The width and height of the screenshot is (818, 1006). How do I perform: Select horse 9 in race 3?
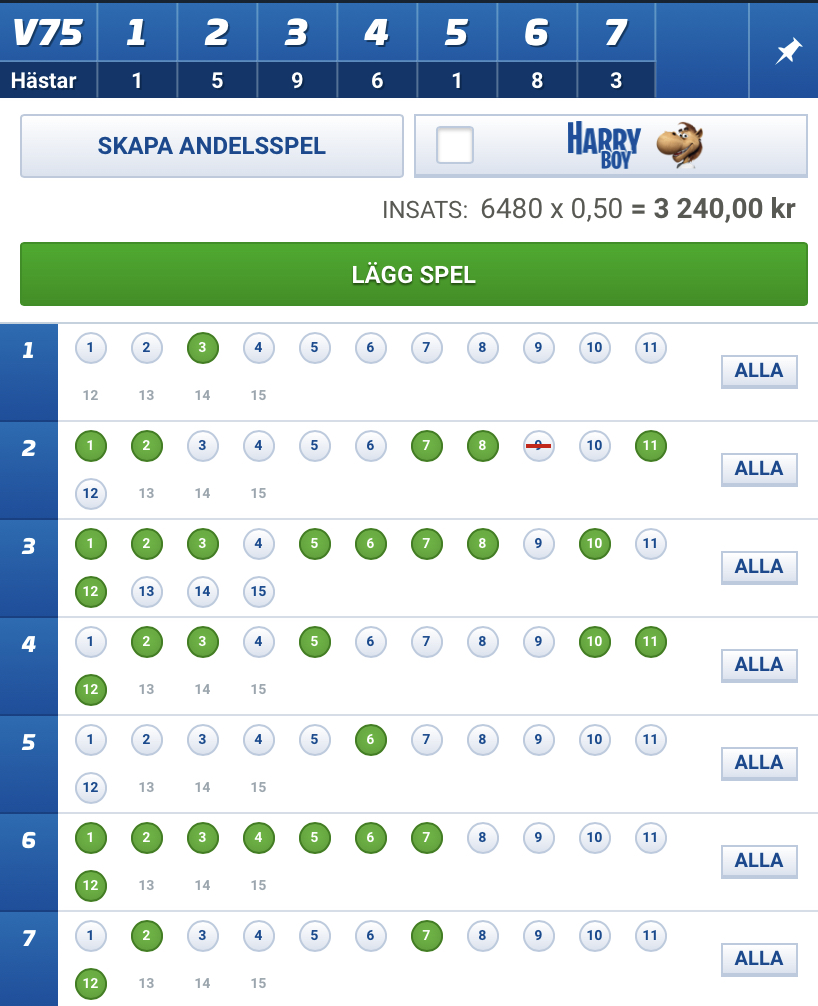pos(538,544)
